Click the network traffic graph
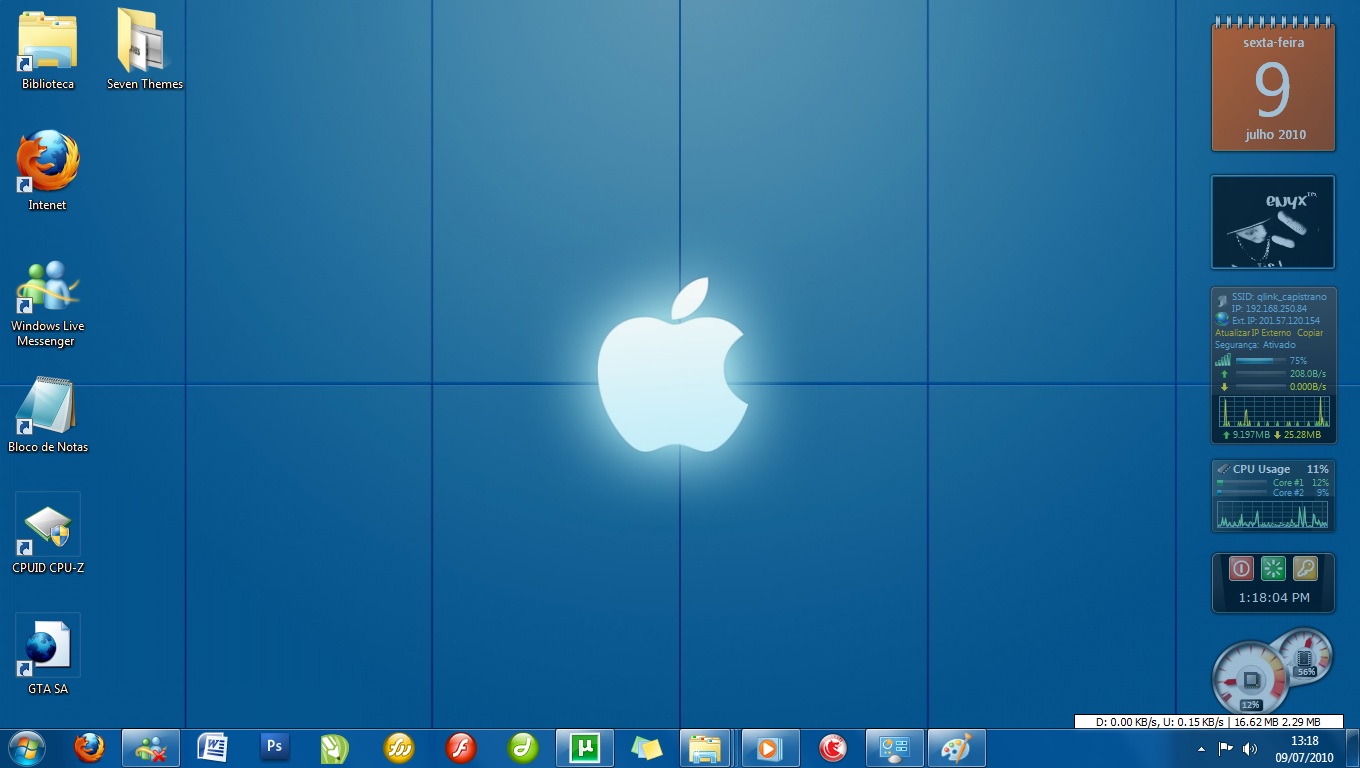1360x768 pixels. point(1274,411)
